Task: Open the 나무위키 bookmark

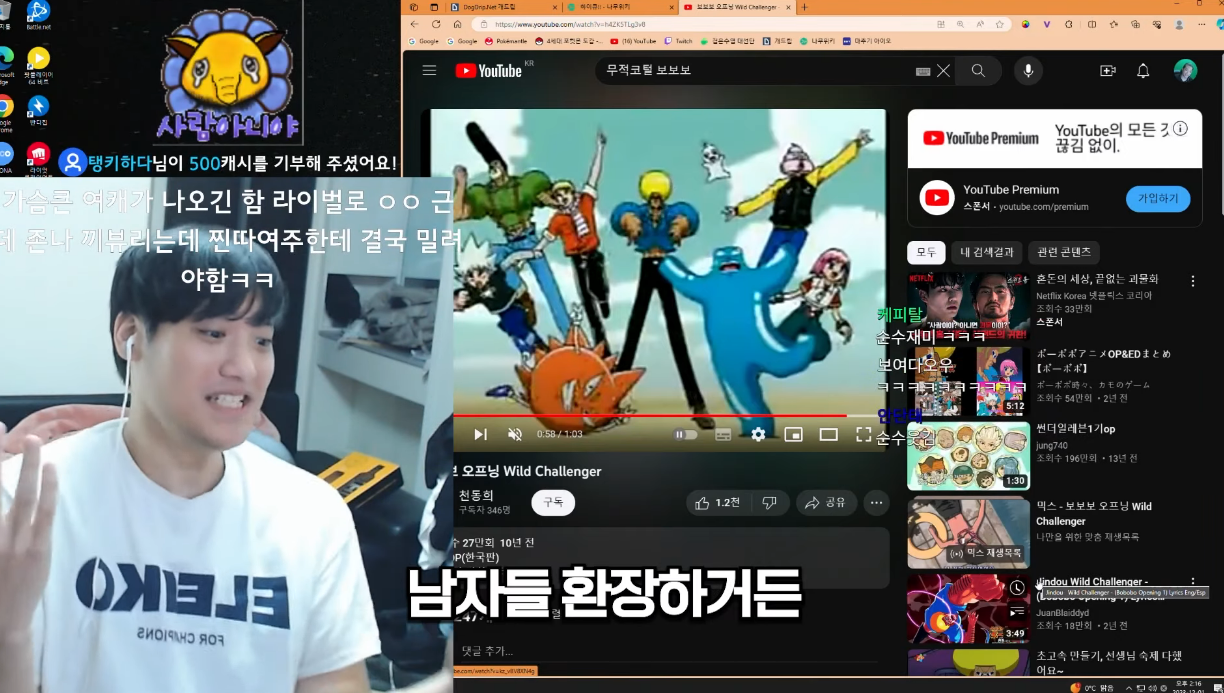Action: tap(817, 41)
